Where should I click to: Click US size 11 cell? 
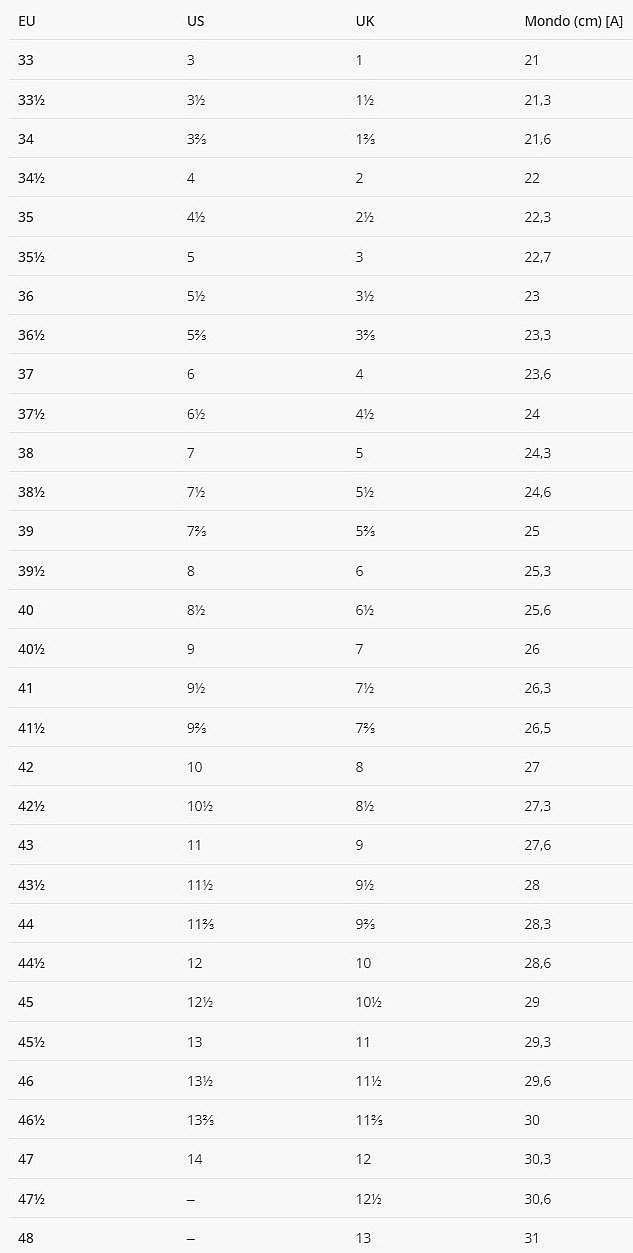click(x=194, y=845)
